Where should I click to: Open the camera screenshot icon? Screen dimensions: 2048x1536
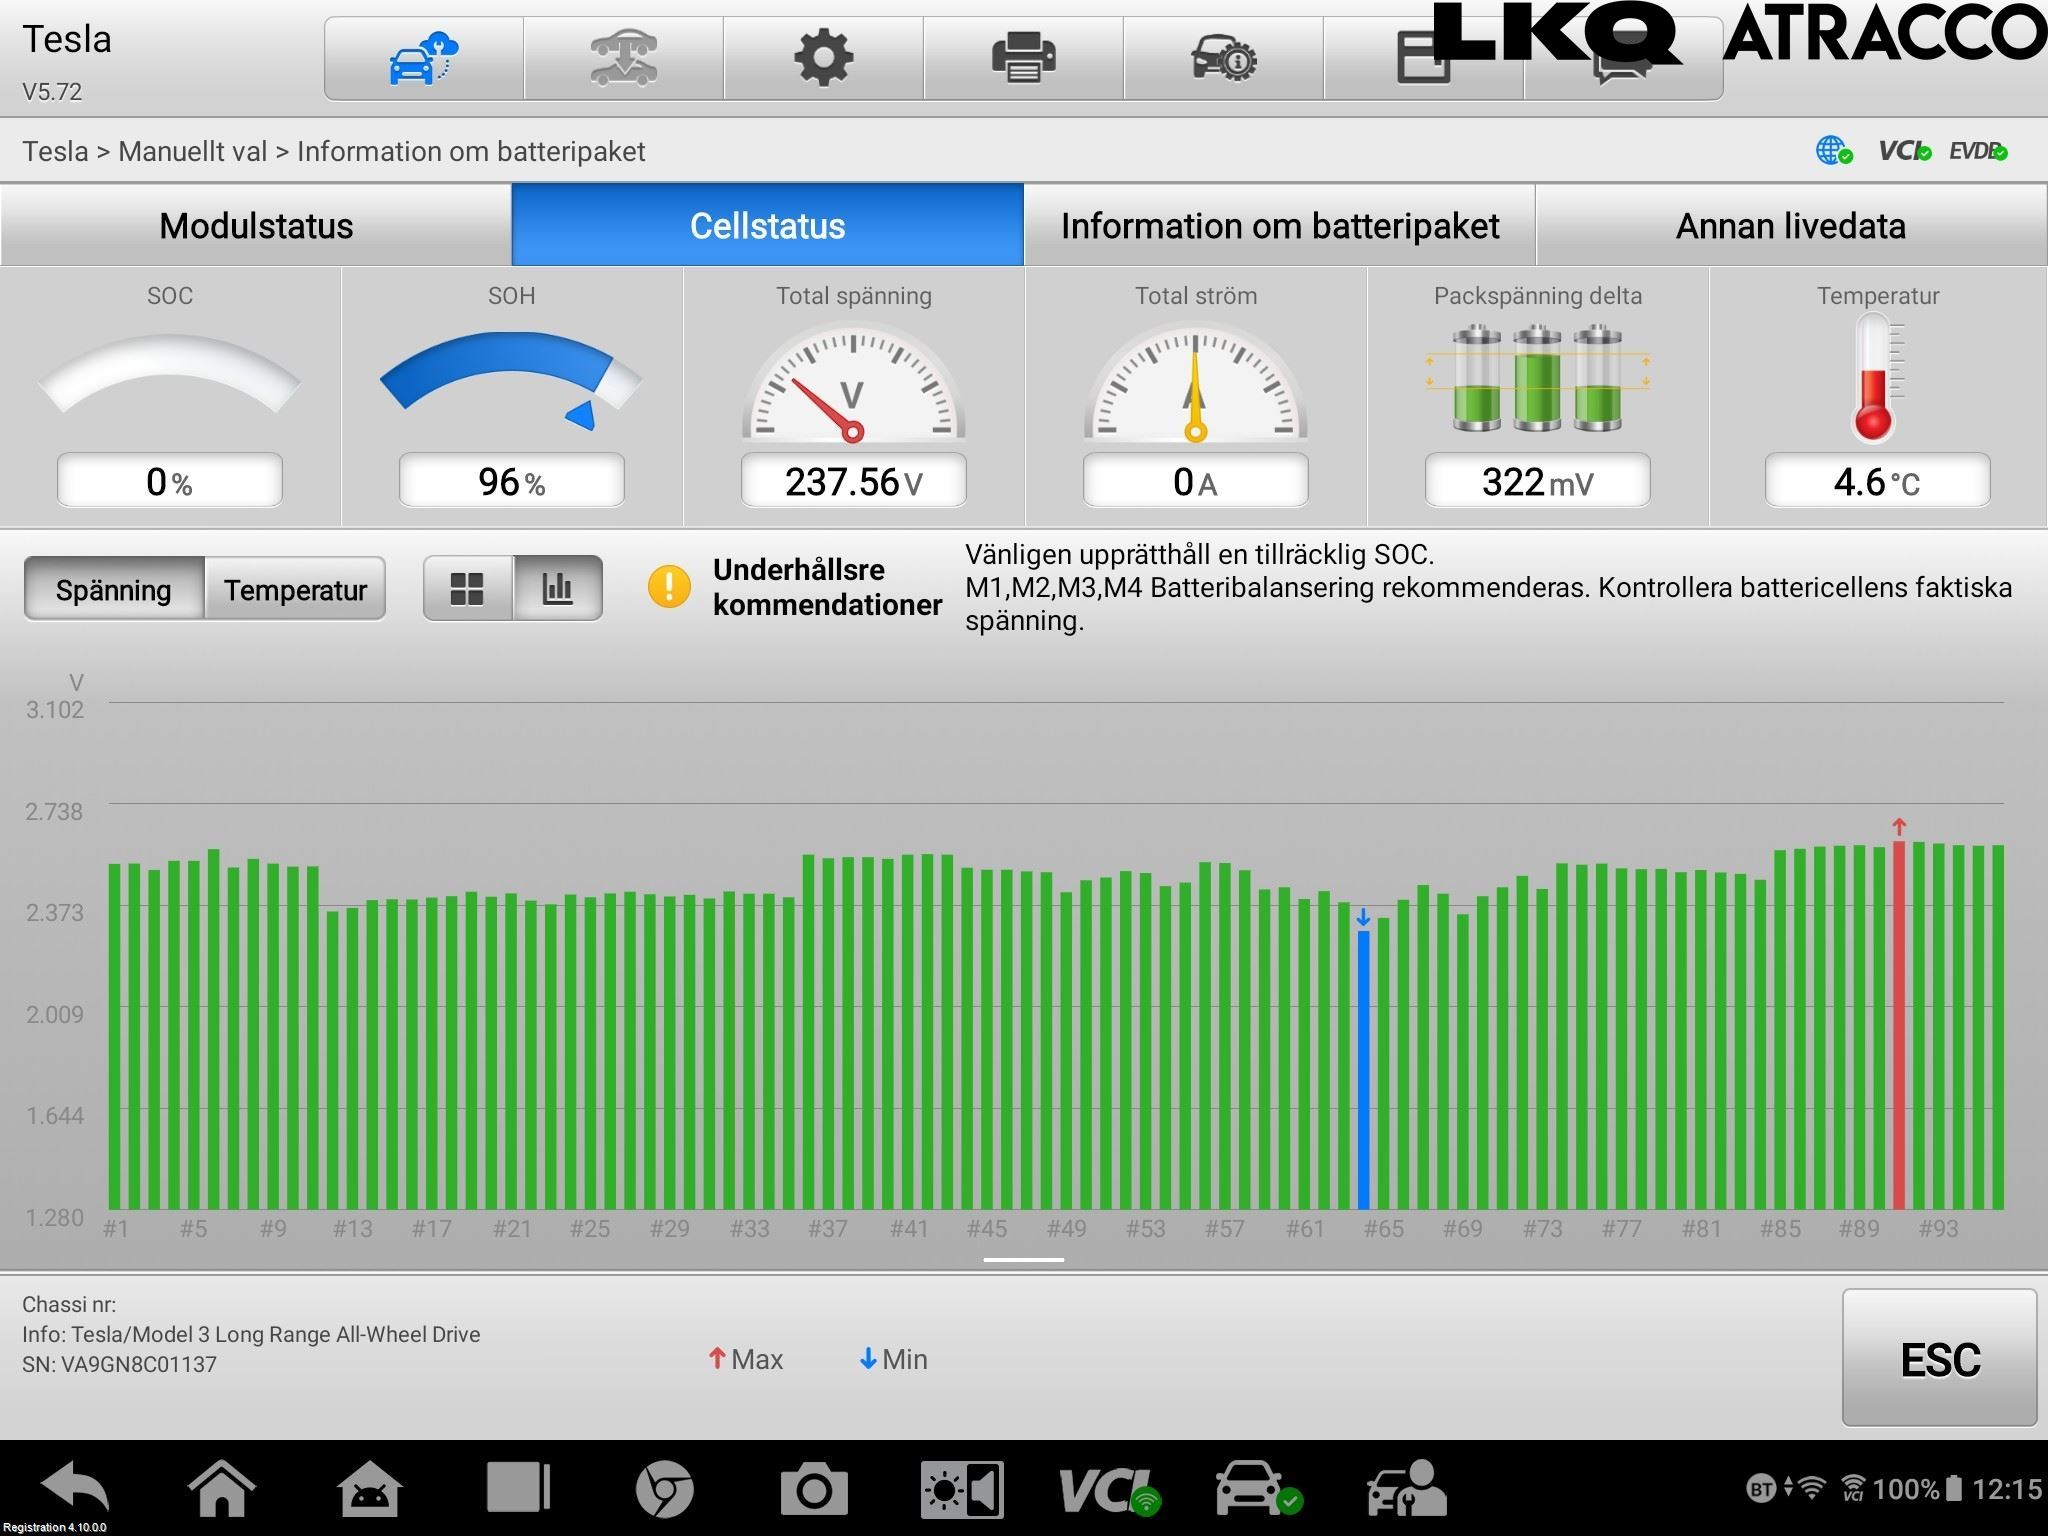(813, 1490)
